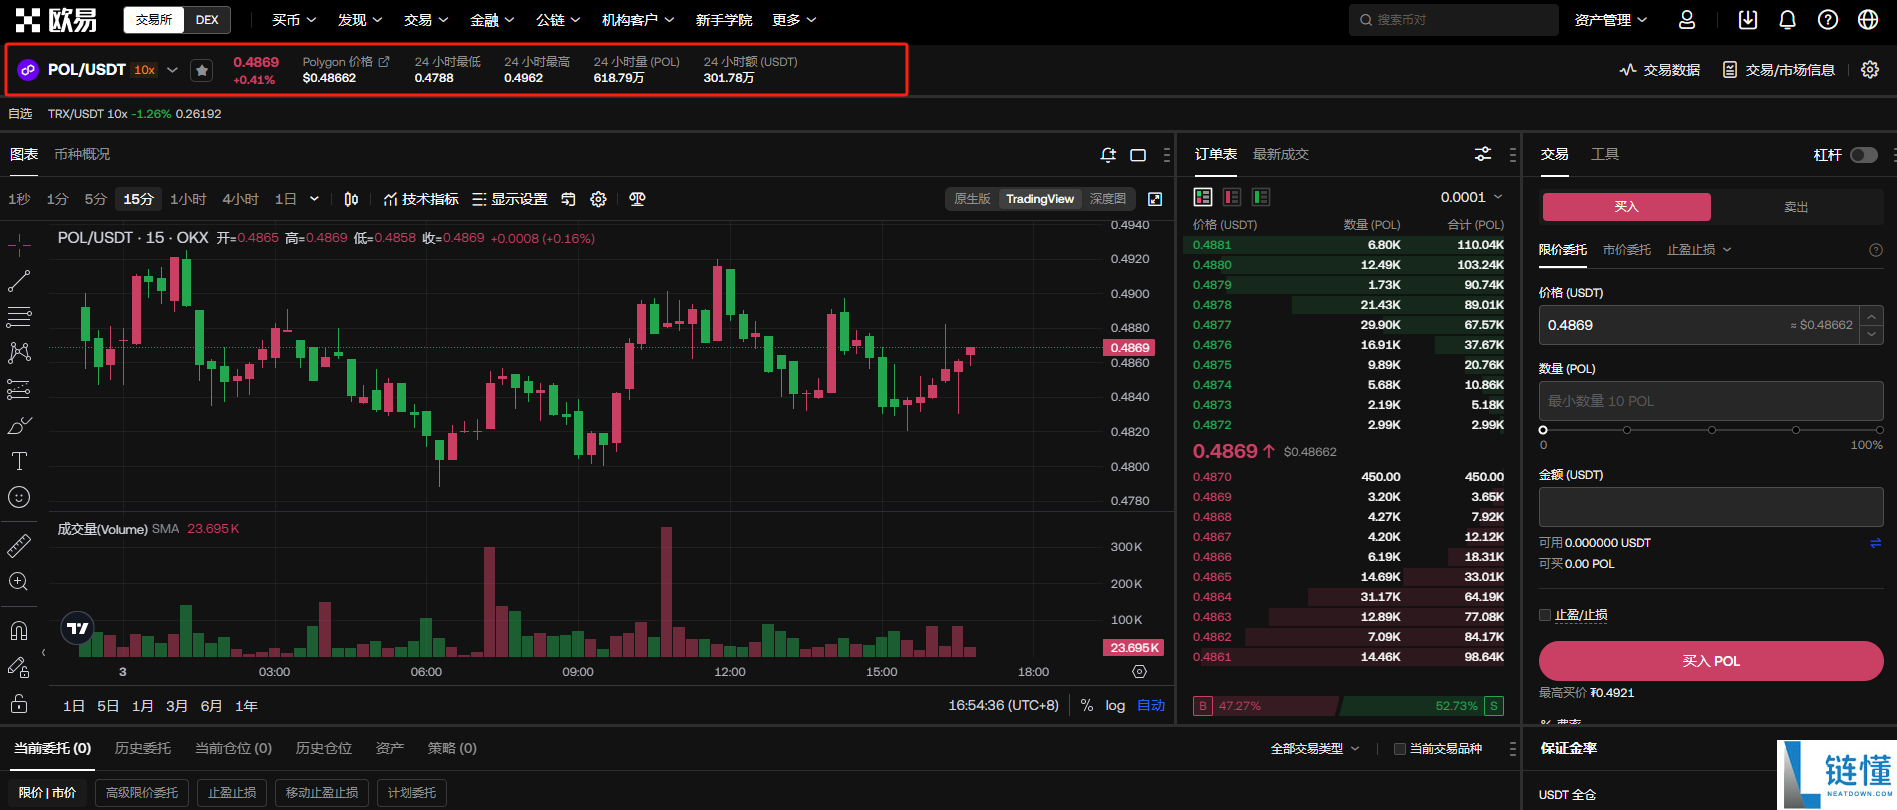Toggle log scale on the chart
This screenshot has width=1897, height=810.
[x=1115, y=706]
